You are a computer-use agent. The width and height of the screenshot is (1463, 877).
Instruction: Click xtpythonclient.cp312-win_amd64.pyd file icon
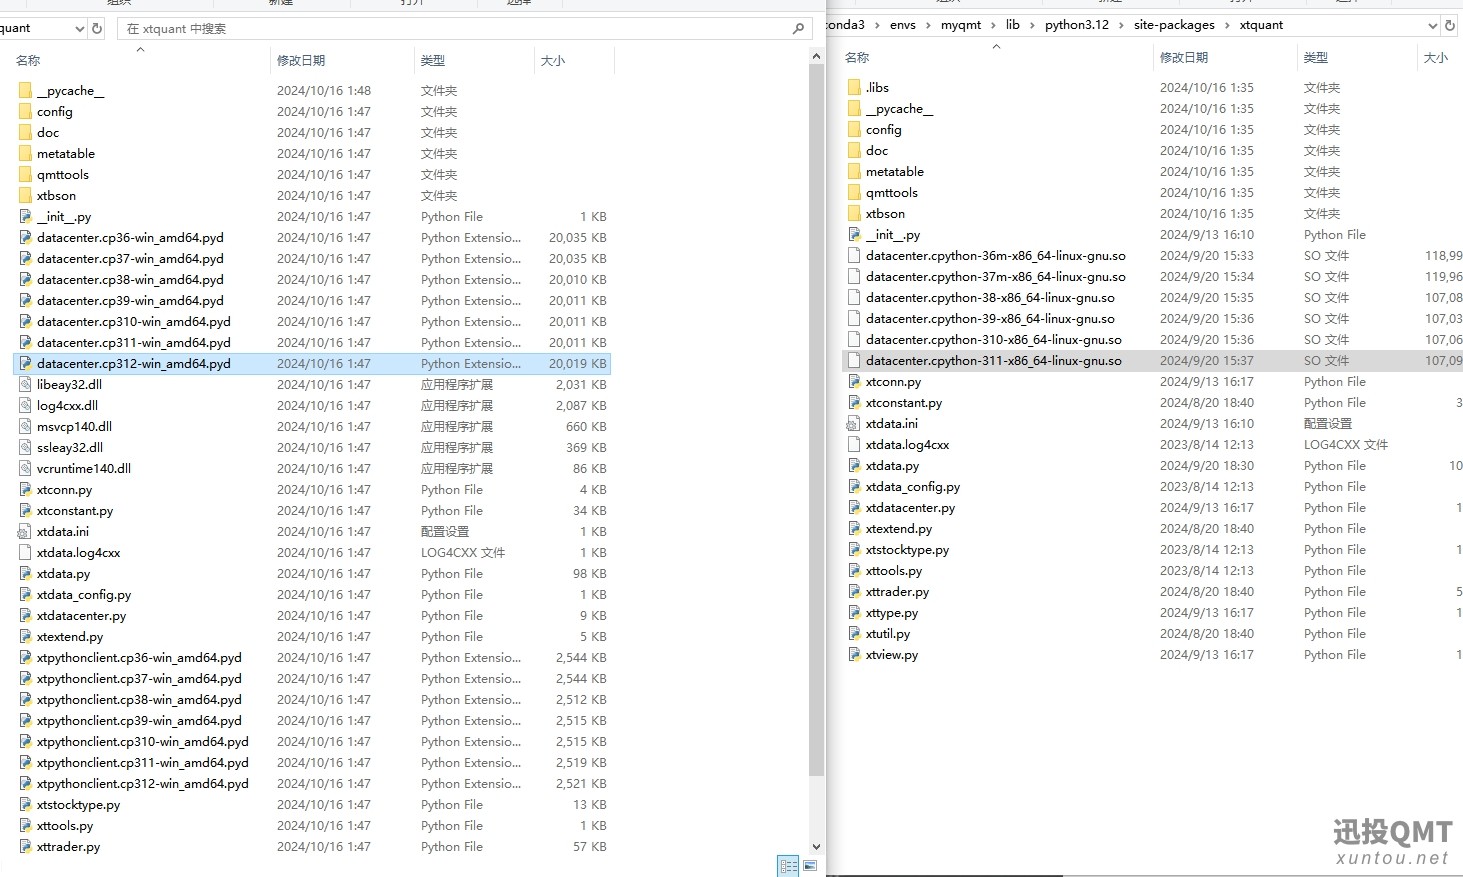tap(25, 783)
